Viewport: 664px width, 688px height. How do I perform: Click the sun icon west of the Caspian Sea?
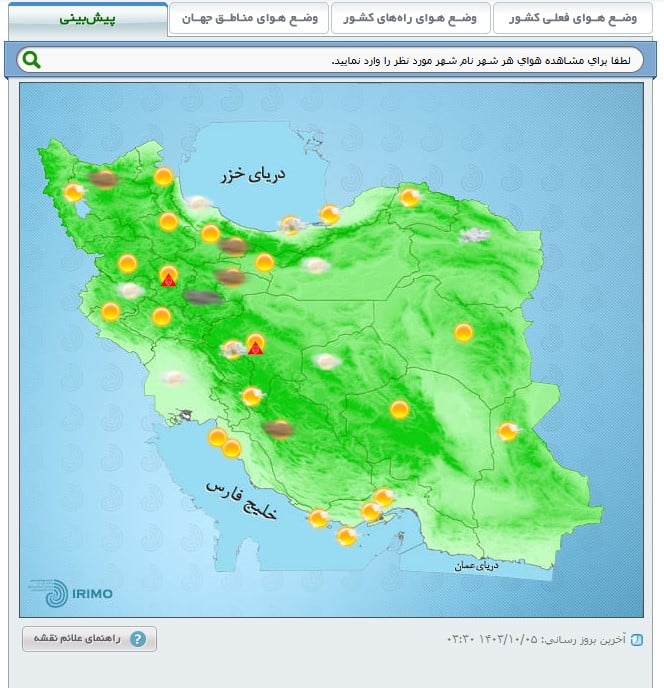coord(163,176)
